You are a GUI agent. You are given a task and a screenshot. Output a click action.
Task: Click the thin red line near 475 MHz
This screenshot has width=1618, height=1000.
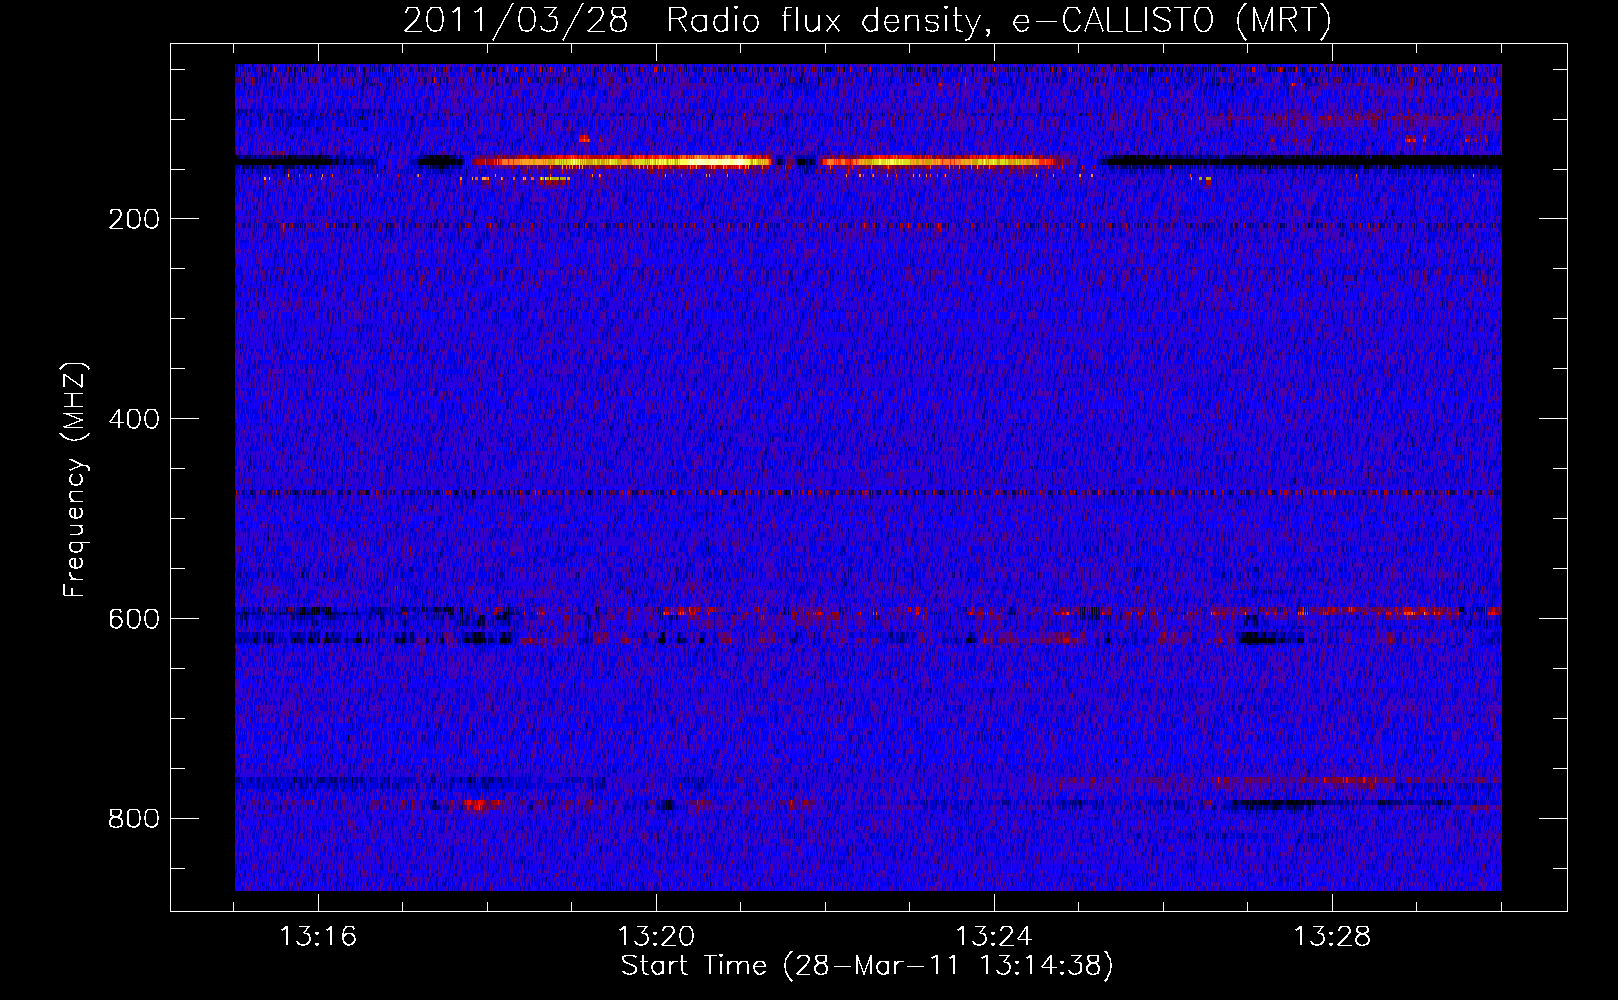pos(868,493)
